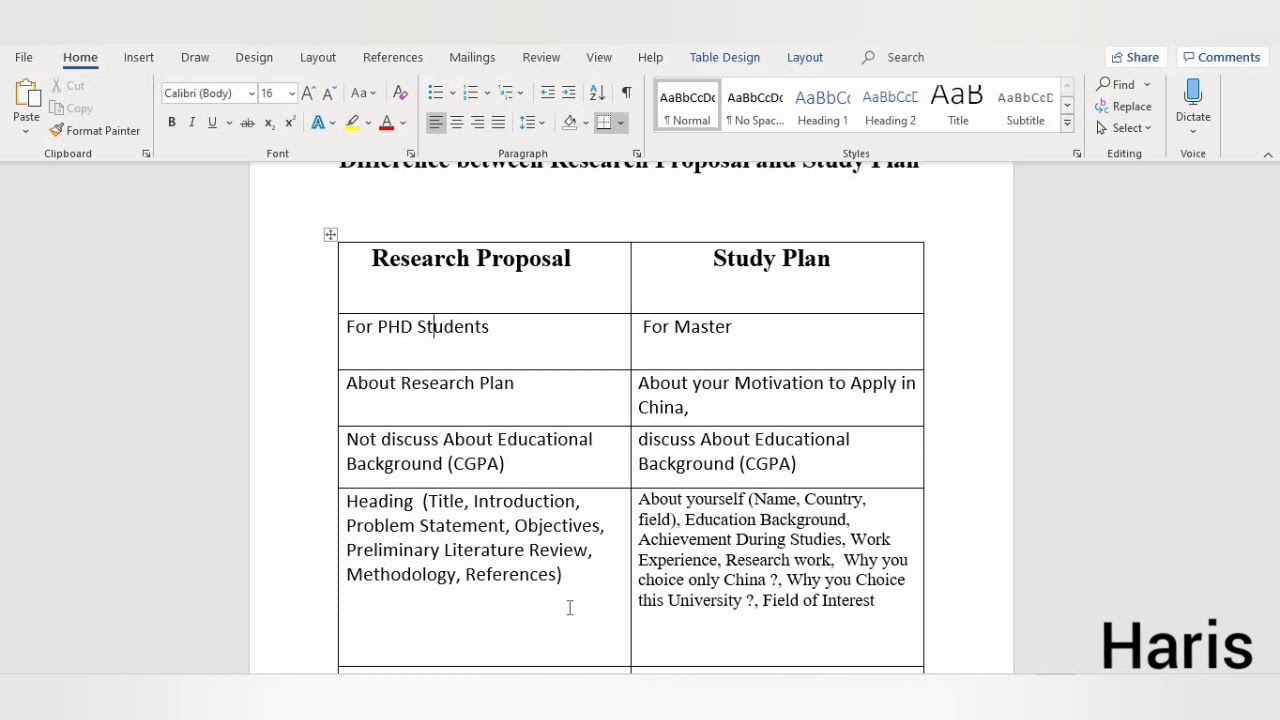The height and width of the screenshot is (720, 1280).
Task: Toggle Italic formatting
Action: coord(191,123)
